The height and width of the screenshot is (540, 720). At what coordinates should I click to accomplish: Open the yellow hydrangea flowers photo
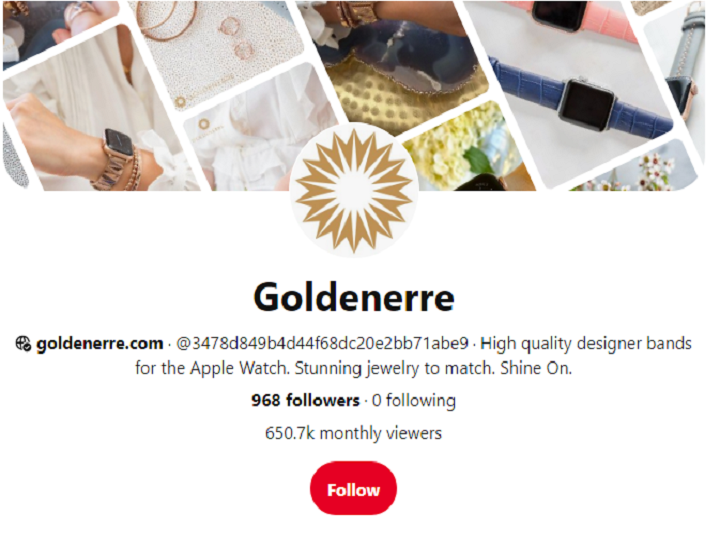tap(464, 149)
